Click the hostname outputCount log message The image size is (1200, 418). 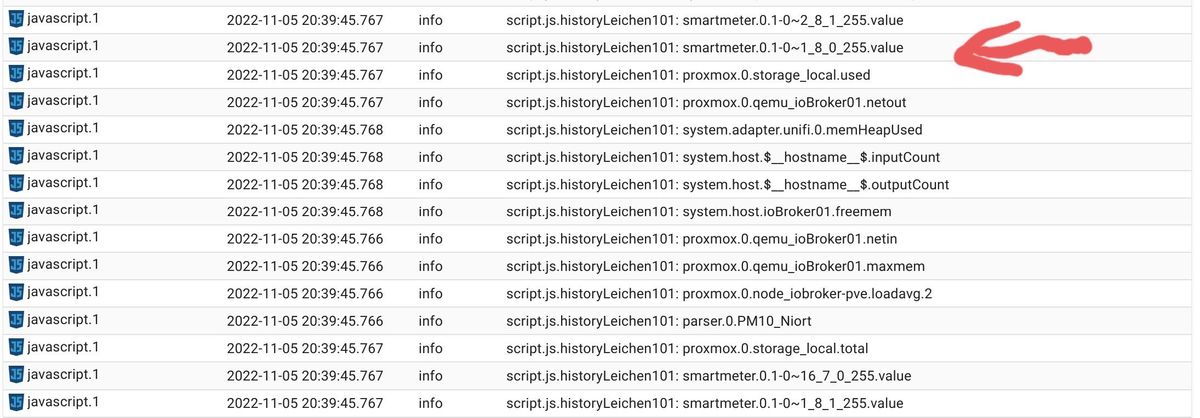[727, 184]
